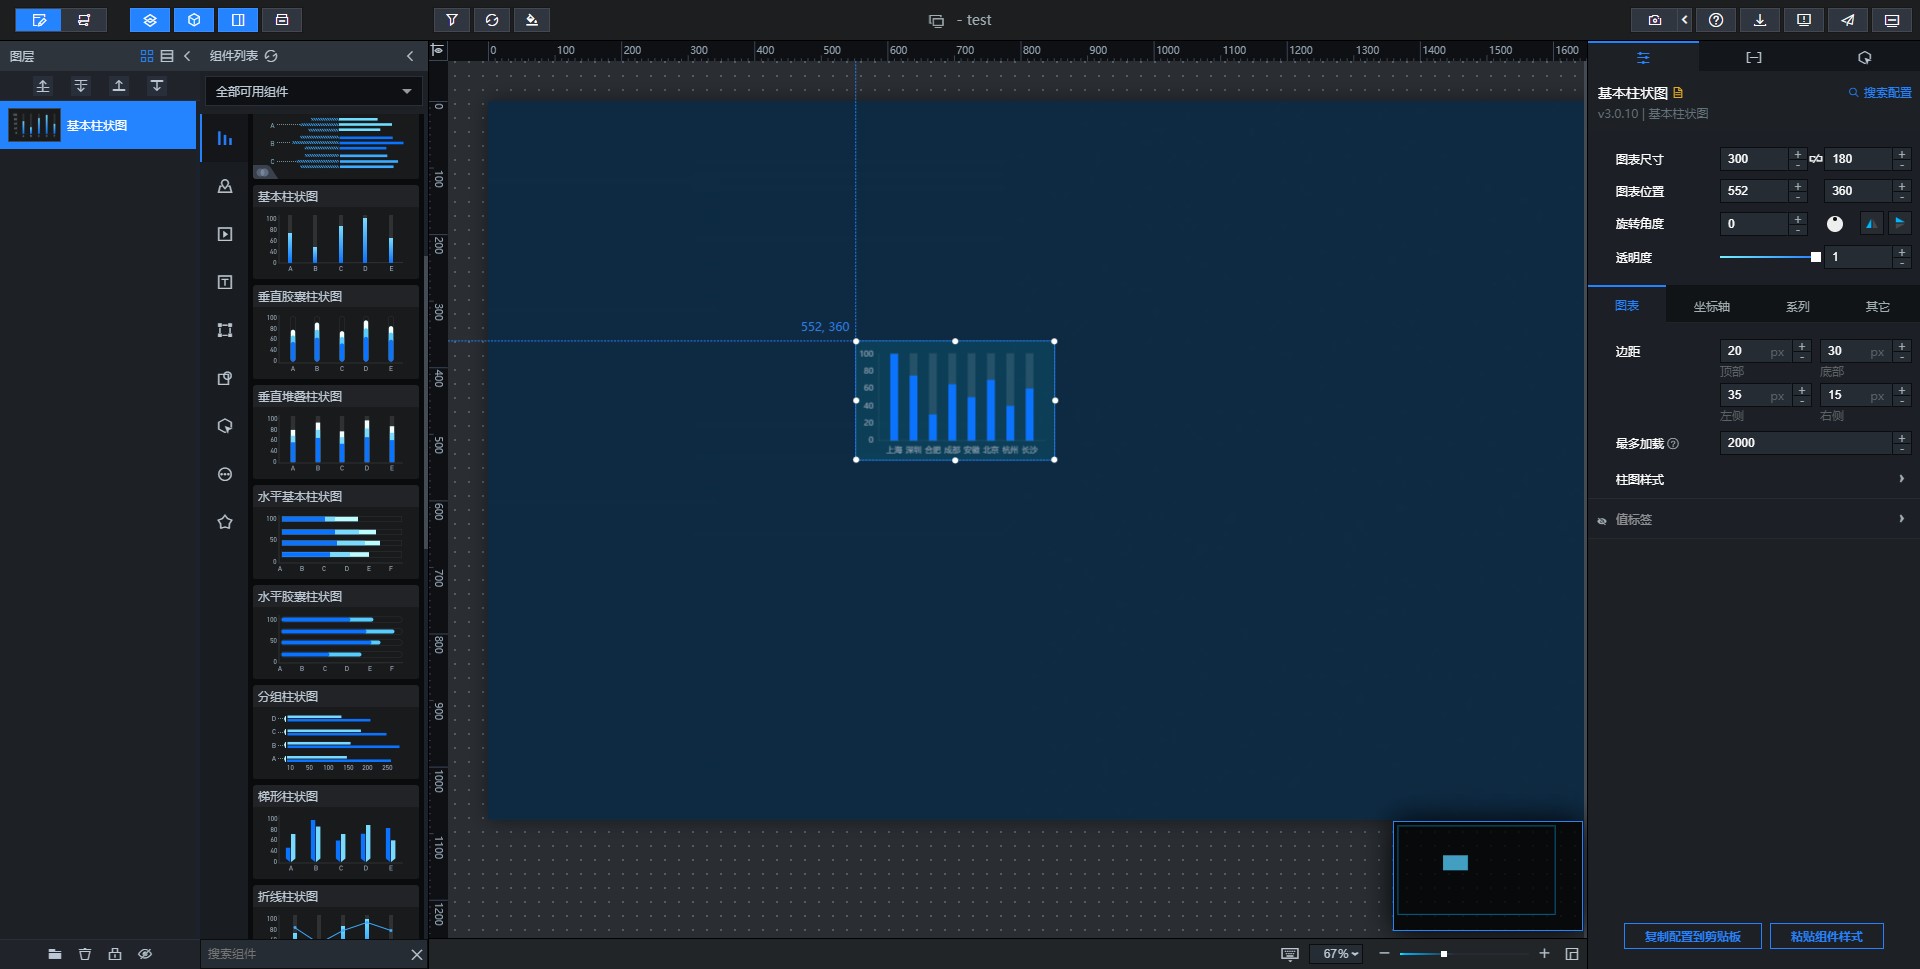Add the 垂直胶囊柱状图 component thumbnail
1920x969 pixels.
[x=335, y=342]
